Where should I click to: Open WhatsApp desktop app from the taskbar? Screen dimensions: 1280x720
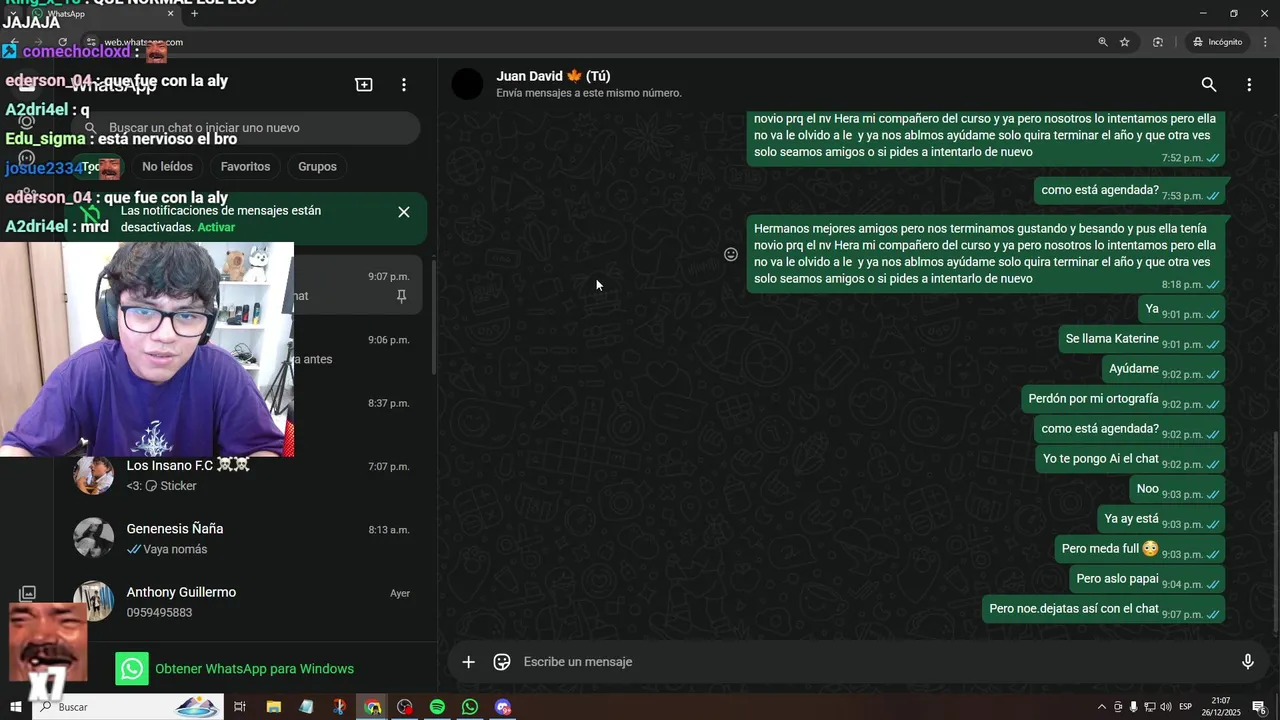click(470, 707)
